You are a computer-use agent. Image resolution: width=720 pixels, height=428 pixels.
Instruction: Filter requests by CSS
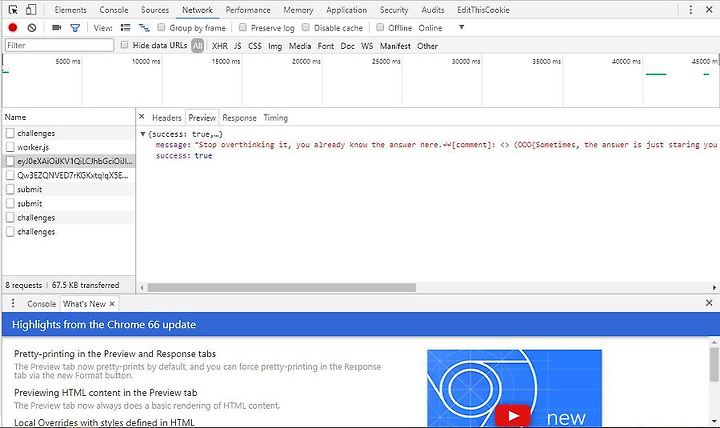pyautogui.click(x=255, y=46)
